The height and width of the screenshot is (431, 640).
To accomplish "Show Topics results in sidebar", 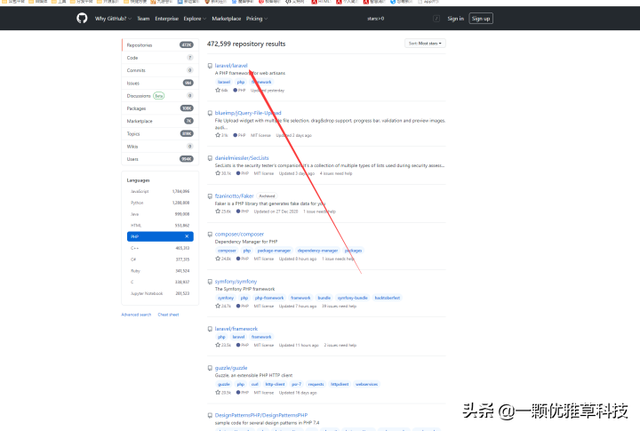I will (160, 133).
